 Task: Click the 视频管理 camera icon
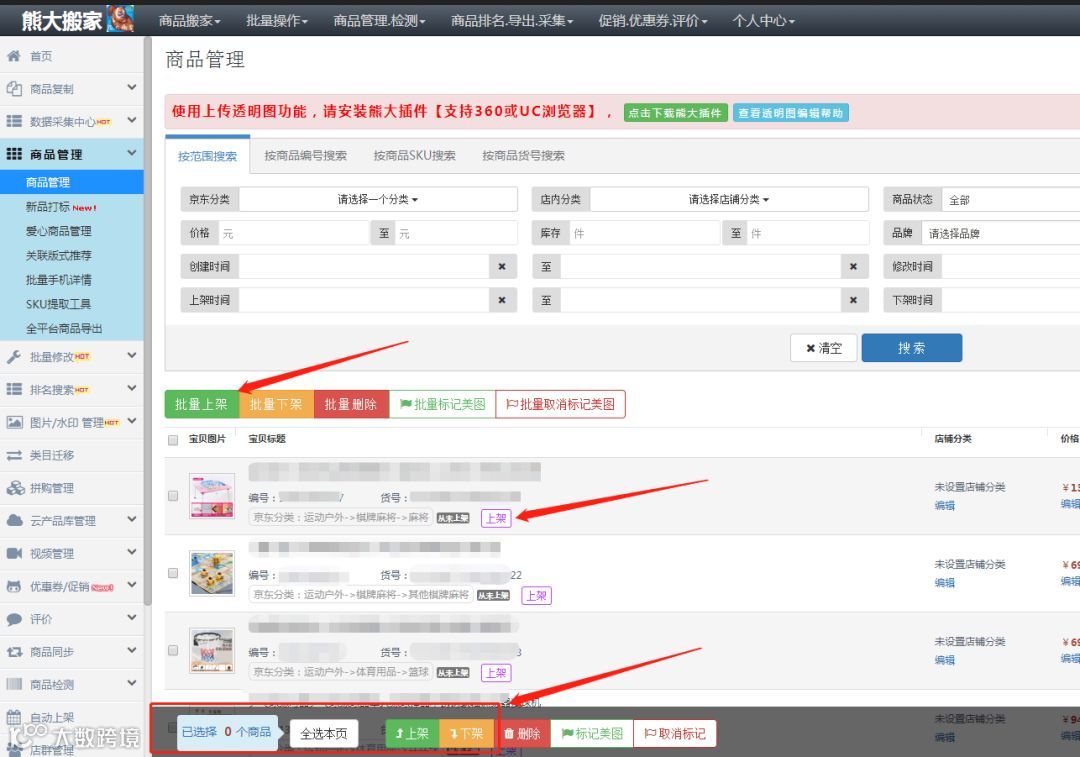click(x=14, y=553)
